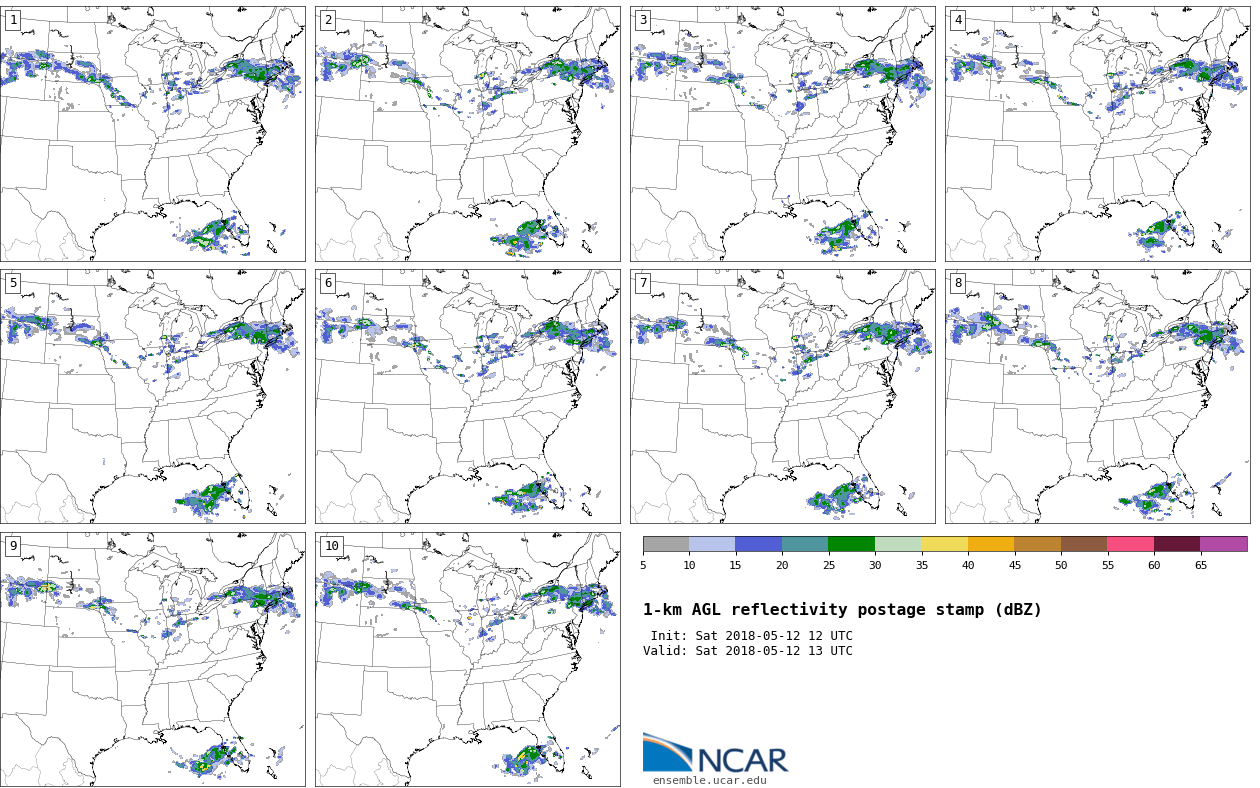This screenshot has height=788, width=1260.
Task: Click the Valid time text line
Action: tap(748, 651)
